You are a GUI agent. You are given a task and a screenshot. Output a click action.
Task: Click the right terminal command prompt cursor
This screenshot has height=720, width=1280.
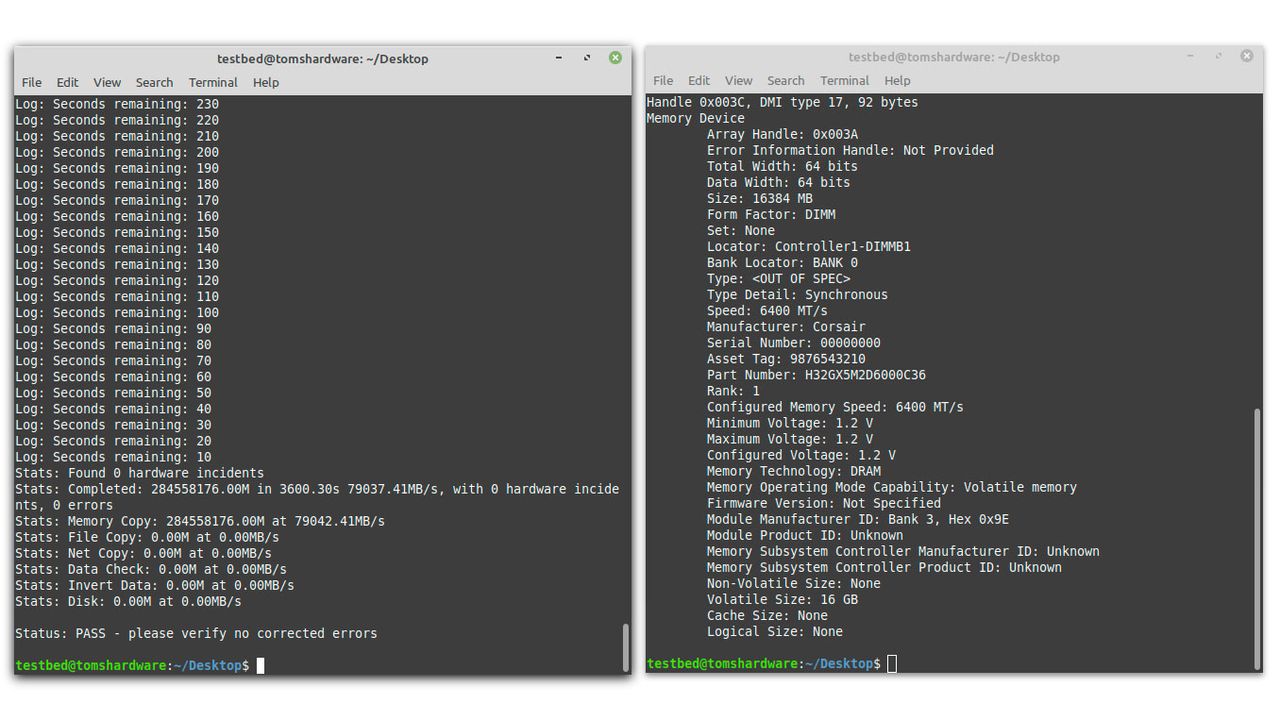(892, 664)
